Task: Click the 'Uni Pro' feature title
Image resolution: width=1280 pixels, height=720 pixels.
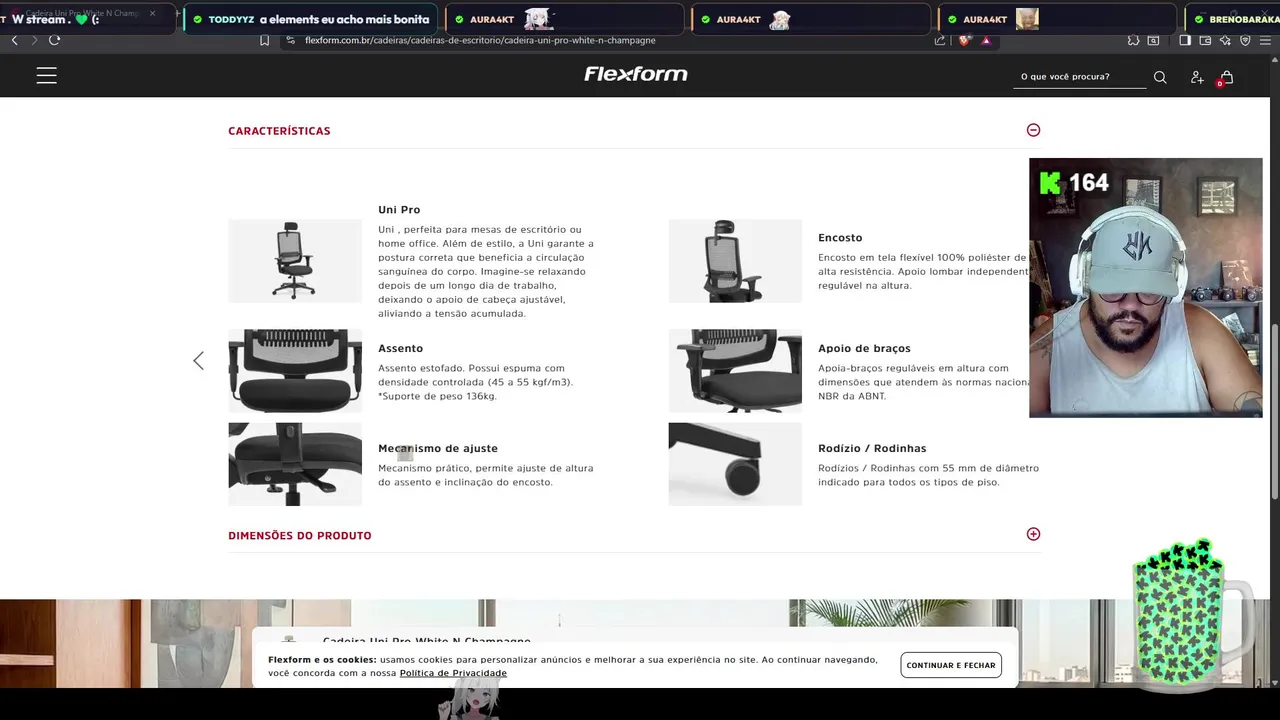Action: (x=399, y=210)
